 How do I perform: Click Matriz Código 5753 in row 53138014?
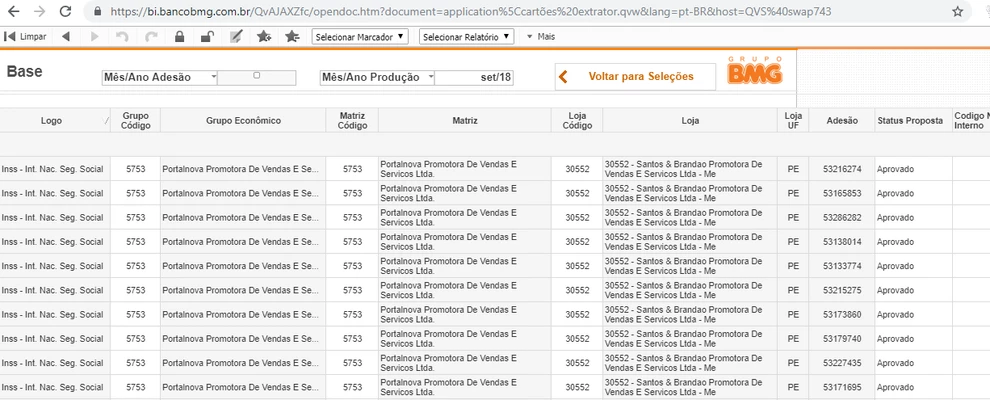[x=352, y=242]
